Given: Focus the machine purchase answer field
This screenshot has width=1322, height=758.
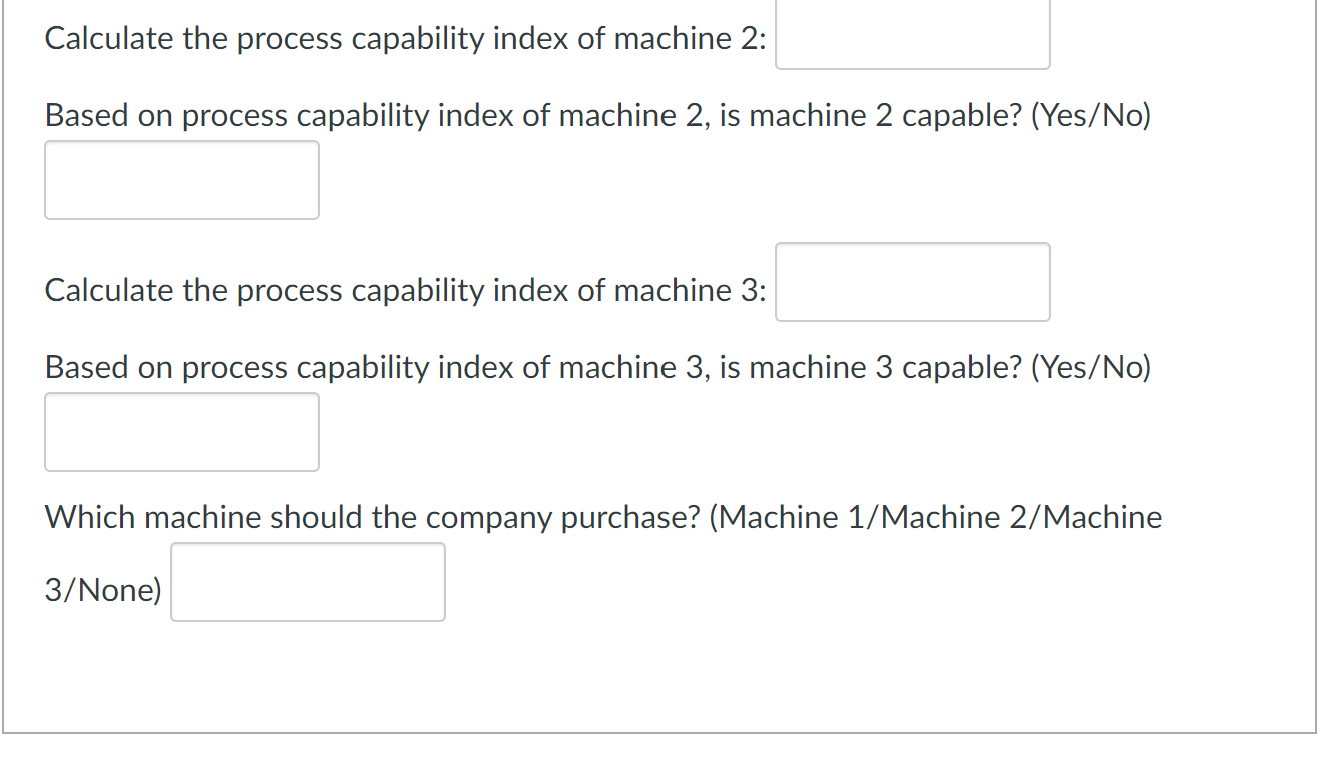Looking at the screenshot, I should [x=308, y=582].
